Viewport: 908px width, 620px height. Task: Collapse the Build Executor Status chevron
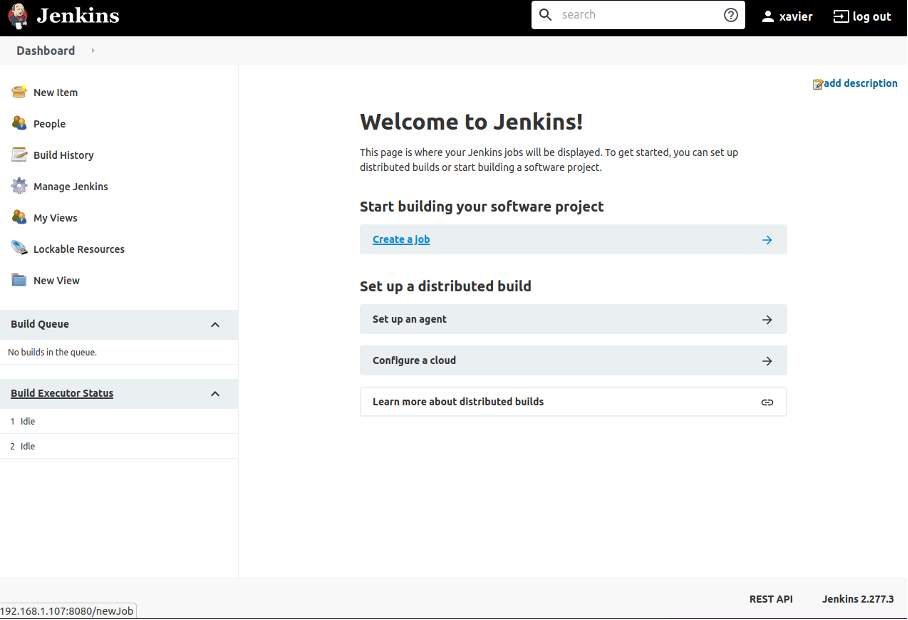pyautogui.click(x=215, y=394)
